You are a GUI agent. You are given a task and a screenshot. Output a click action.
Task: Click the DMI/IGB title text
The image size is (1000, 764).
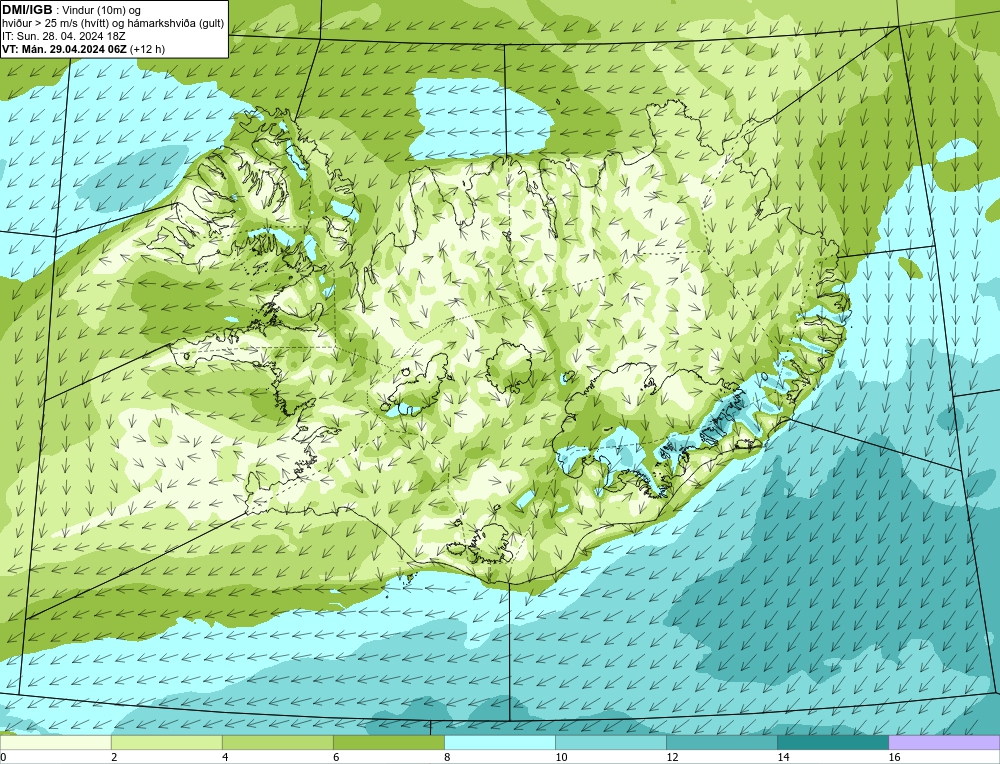(28, 10)
